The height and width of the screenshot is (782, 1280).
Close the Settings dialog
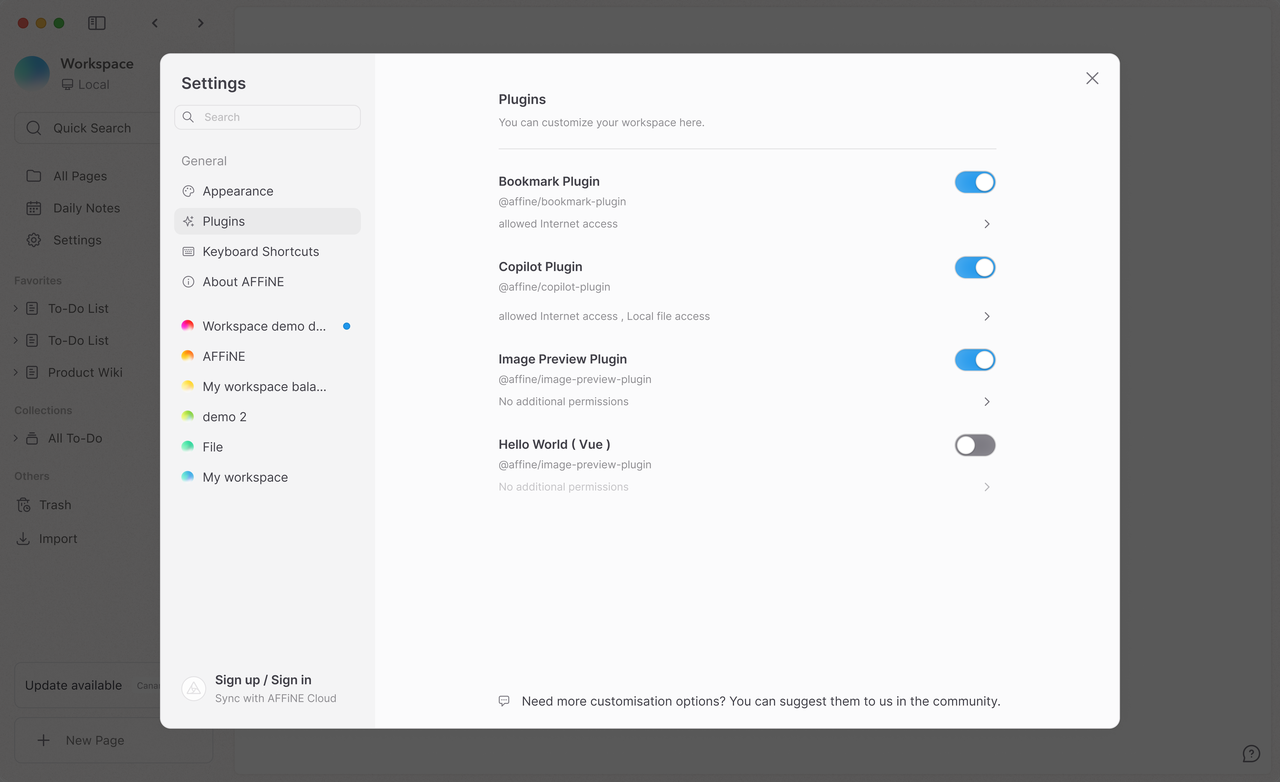point(1092,78)
